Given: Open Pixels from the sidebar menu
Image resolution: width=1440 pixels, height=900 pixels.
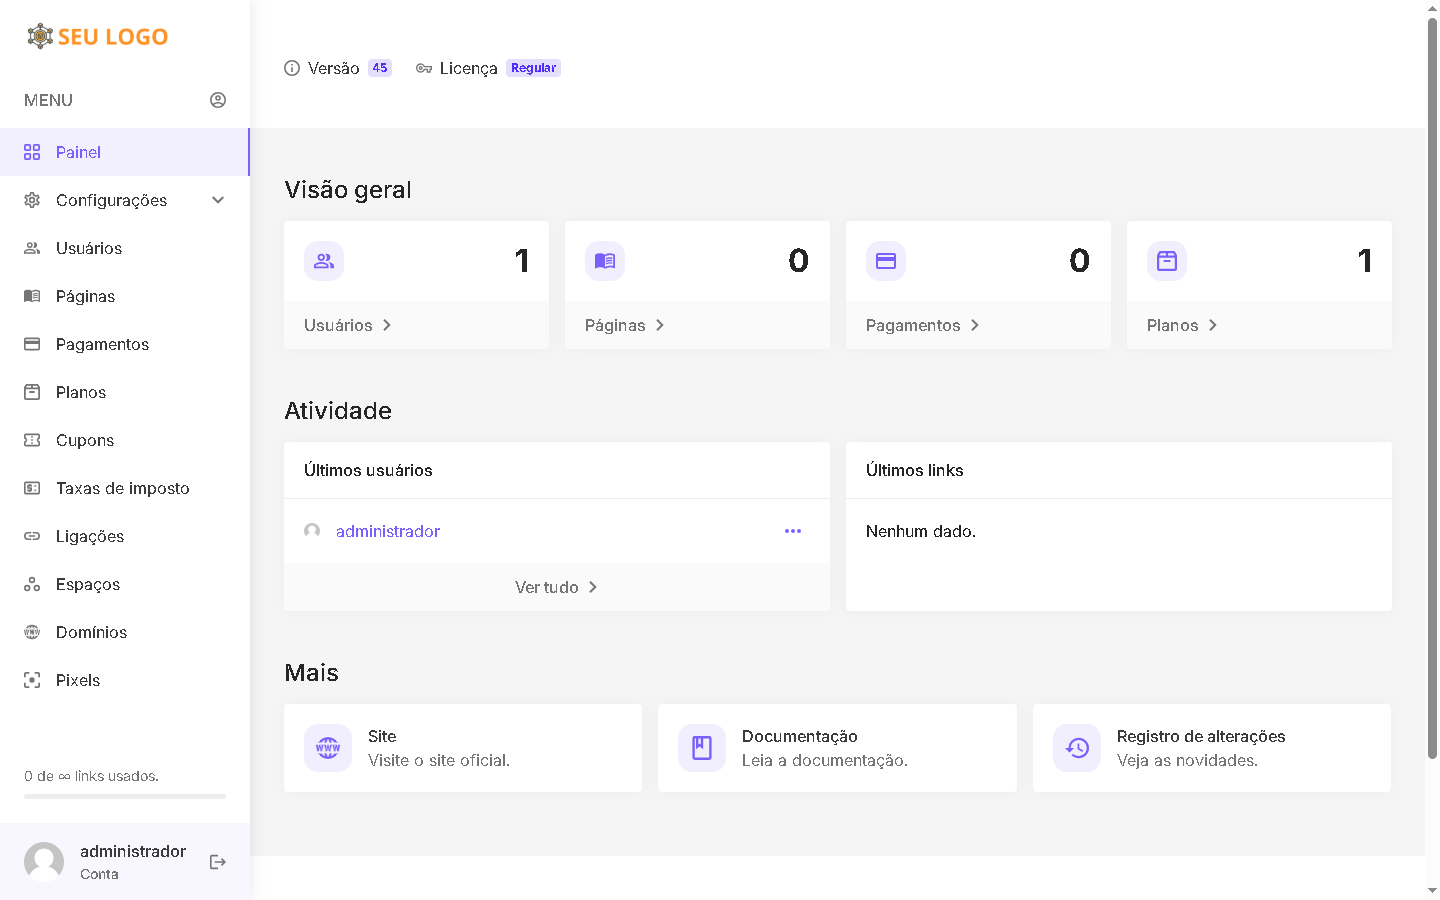Looking at the screenshot, I should tap(78, 680).
